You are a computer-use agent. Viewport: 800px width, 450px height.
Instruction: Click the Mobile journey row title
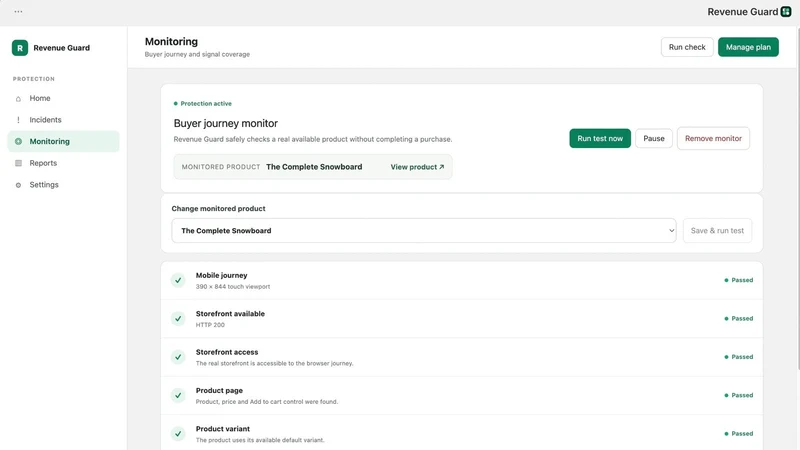221,276
